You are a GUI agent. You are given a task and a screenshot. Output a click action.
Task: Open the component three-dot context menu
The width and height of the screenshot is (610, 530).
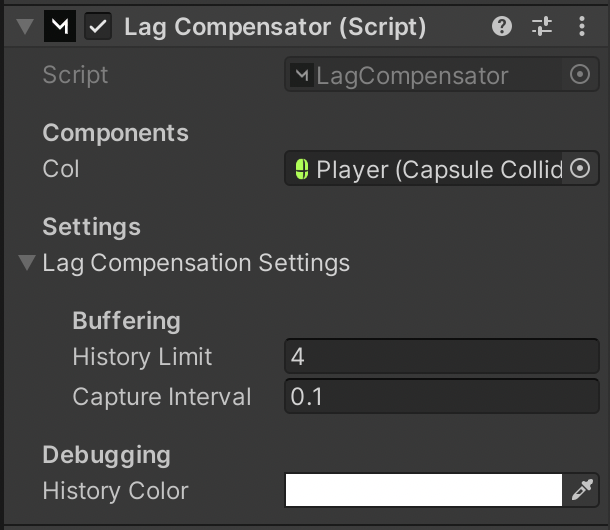point(582,27)
